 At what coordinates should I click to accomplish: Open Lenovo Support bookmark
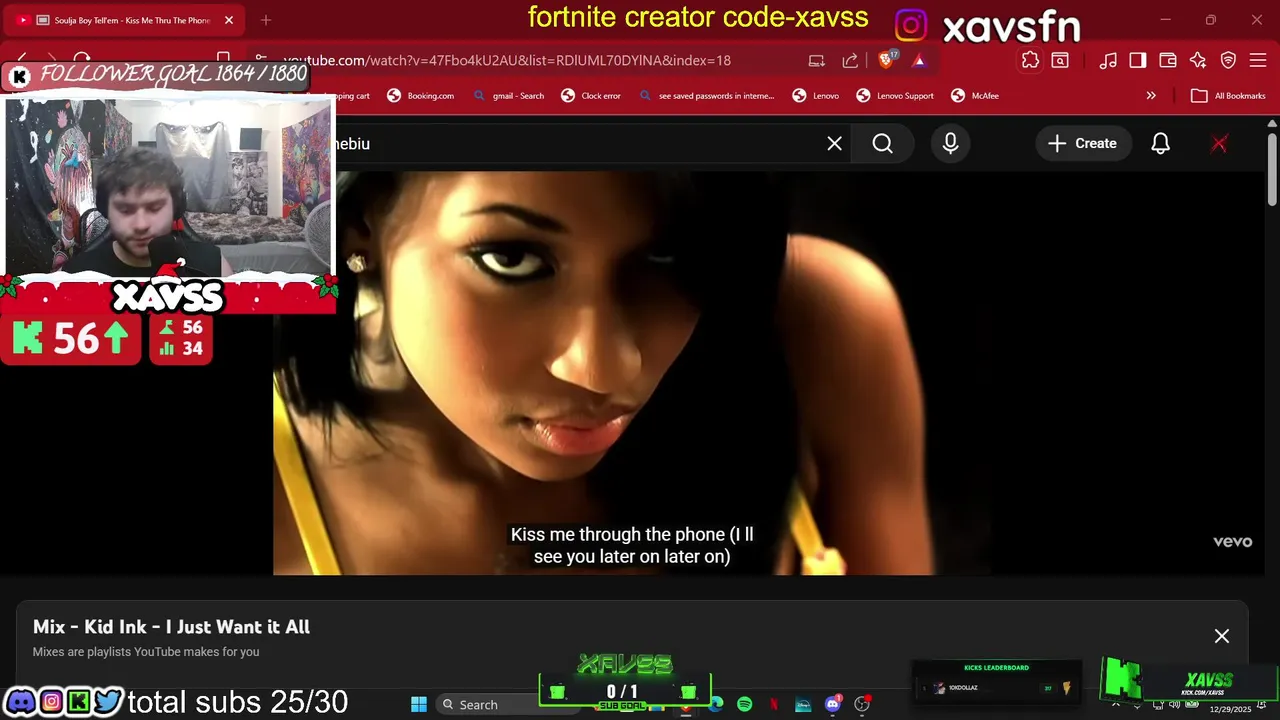coord(895,96)
